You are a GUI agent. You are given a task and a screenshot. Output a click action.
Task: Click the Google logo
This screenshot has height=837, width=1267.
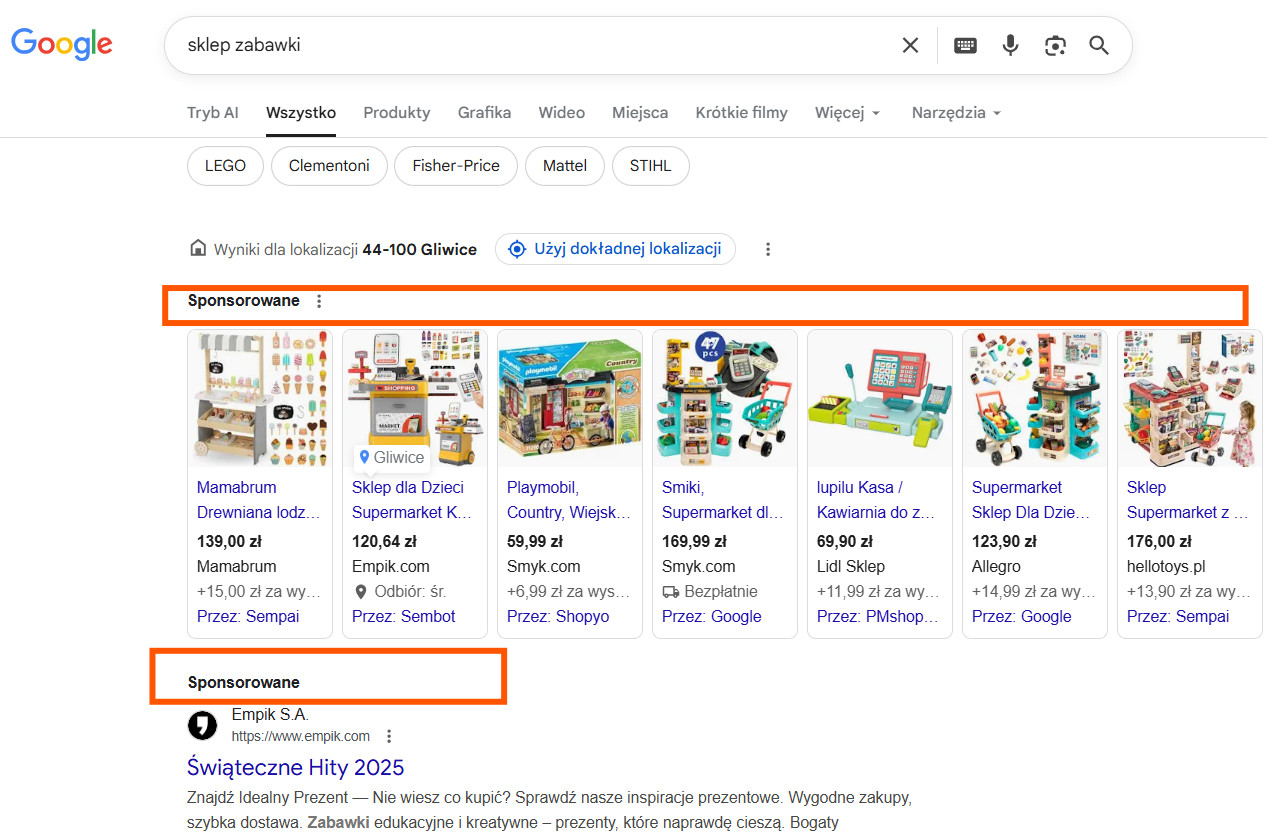pyautogui.click(x=61, y=44)
